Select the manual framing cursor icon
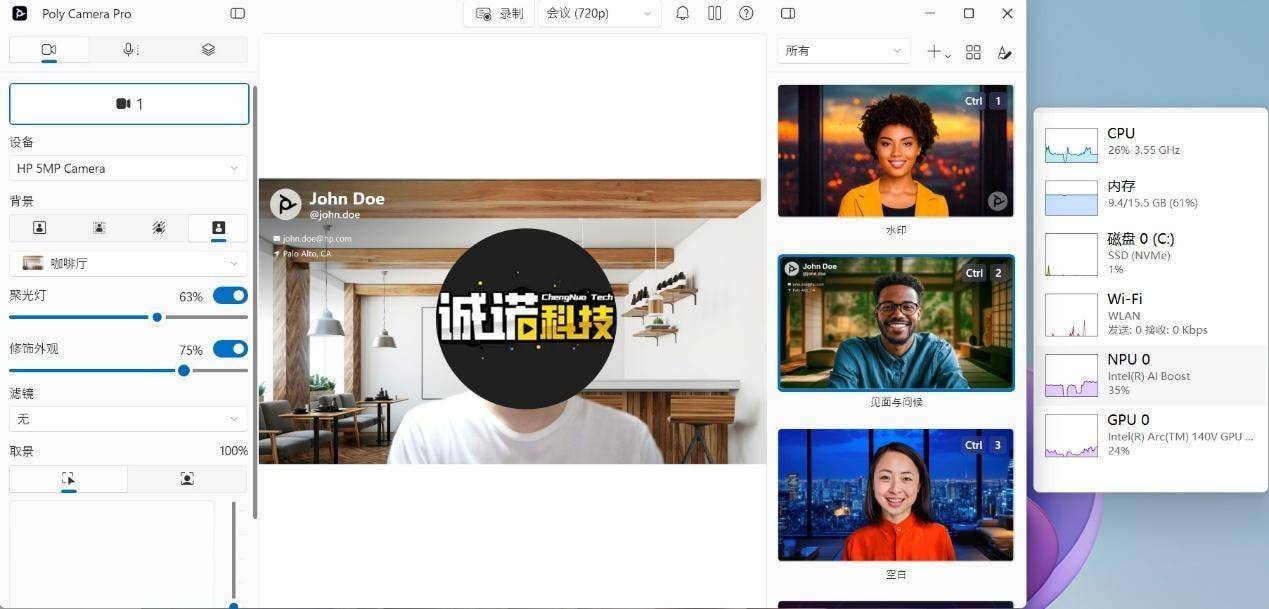This screenshot has height=609, width=1269. click(x=68, y=479)
